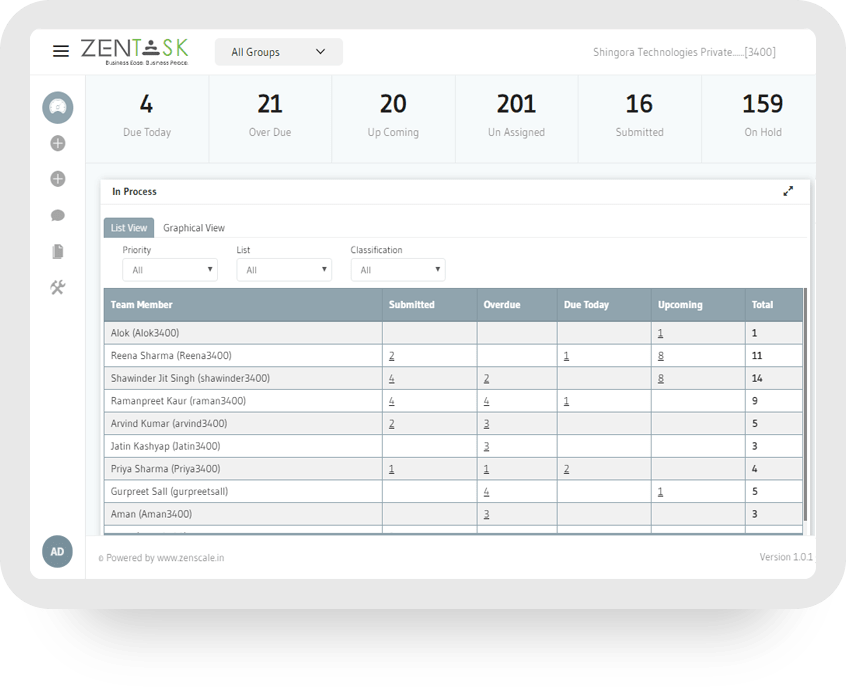Expand the In Process panel using diagonal arrows
The image size is (846, 687).
pyautogui.click(x=788, y=191)
